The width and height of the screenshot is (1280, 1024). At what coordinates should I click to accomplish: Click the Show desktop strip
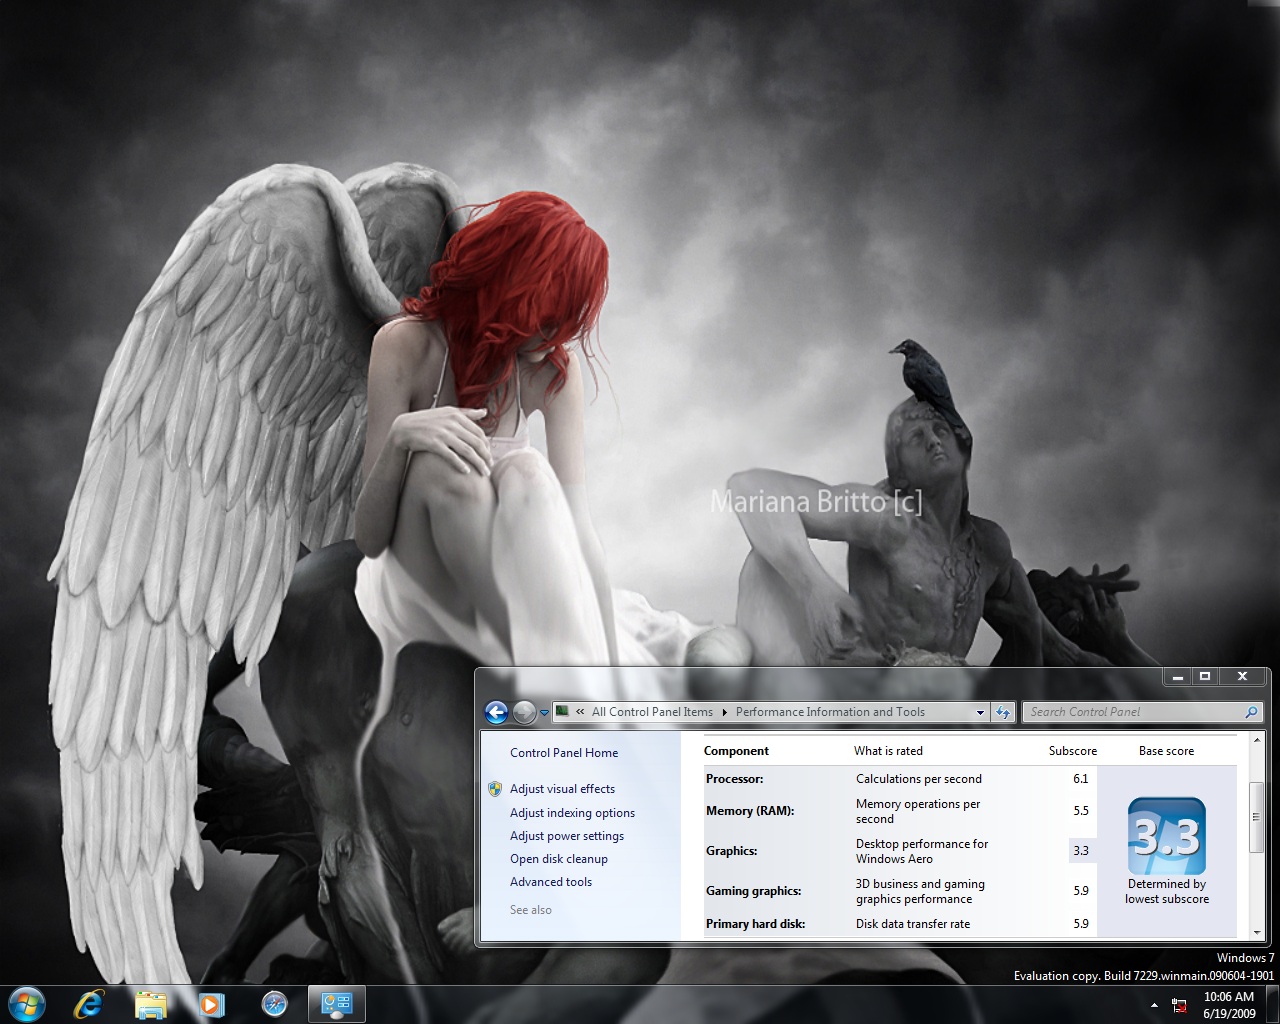(x=1273, y=1005)
